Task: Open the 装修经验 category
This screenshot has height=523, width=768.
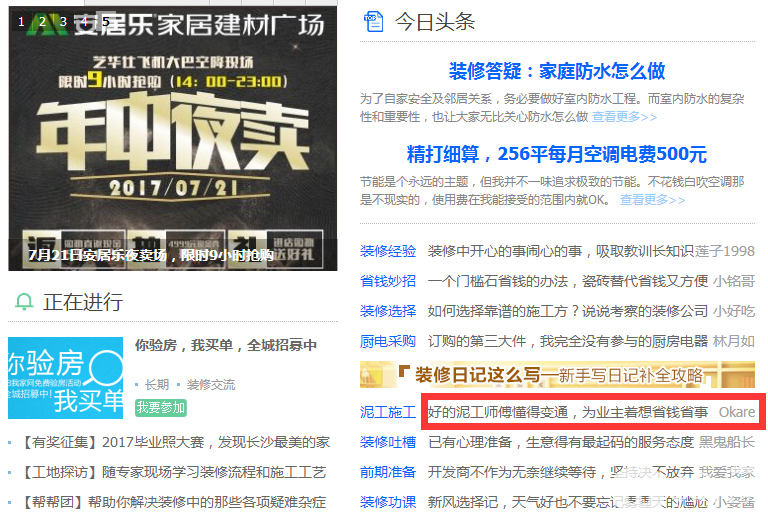Action: [x=388, y=251]
